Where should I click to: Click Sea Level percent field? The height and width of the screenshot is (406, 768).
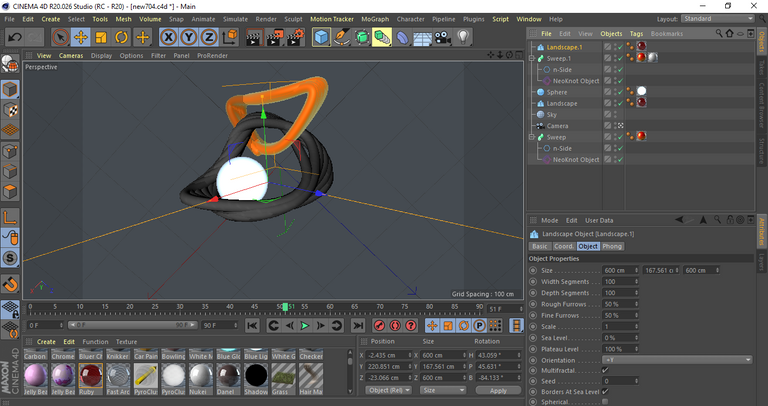[620, 338]
